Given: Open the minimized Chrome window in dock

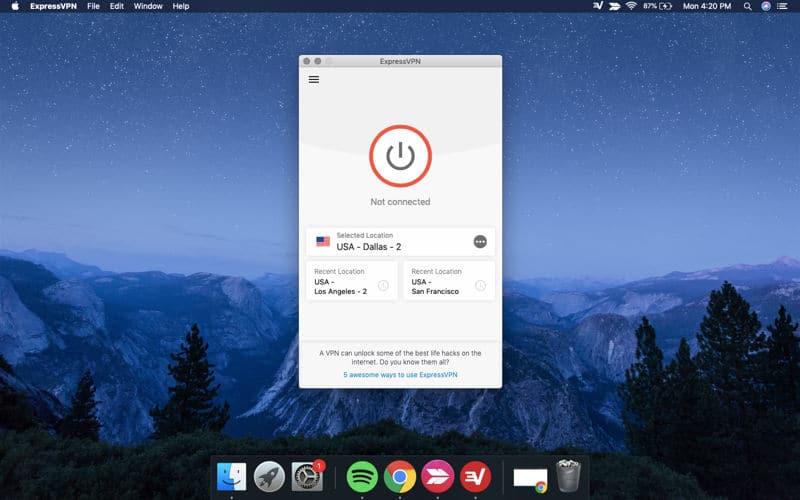Looking at the screenshot, I should [530, 480].
